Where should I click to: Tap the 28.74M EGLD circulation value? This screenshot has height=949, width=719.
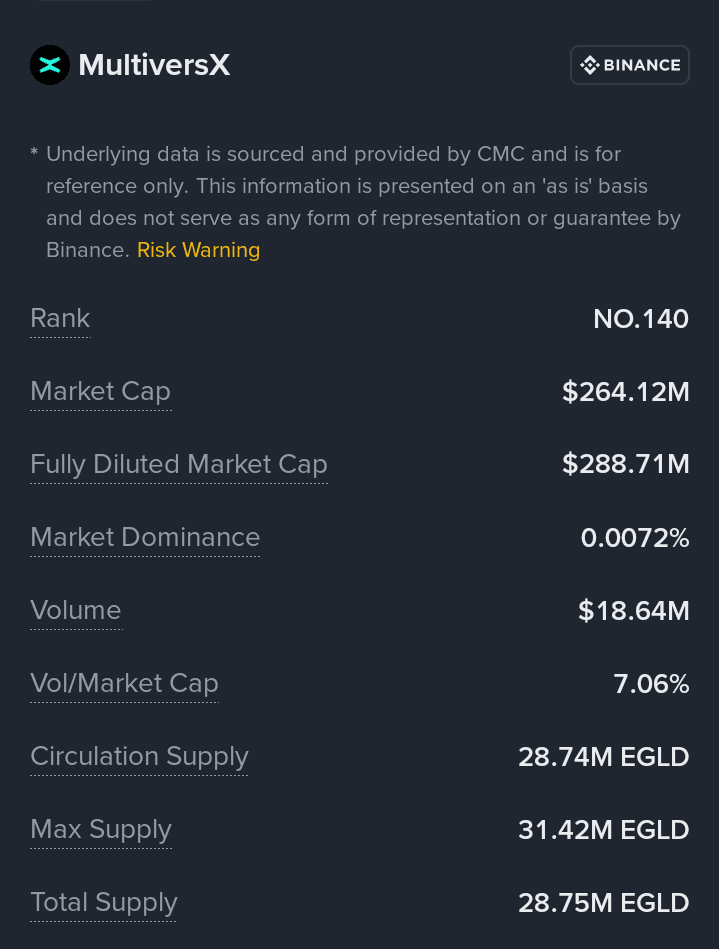point(603,757)
